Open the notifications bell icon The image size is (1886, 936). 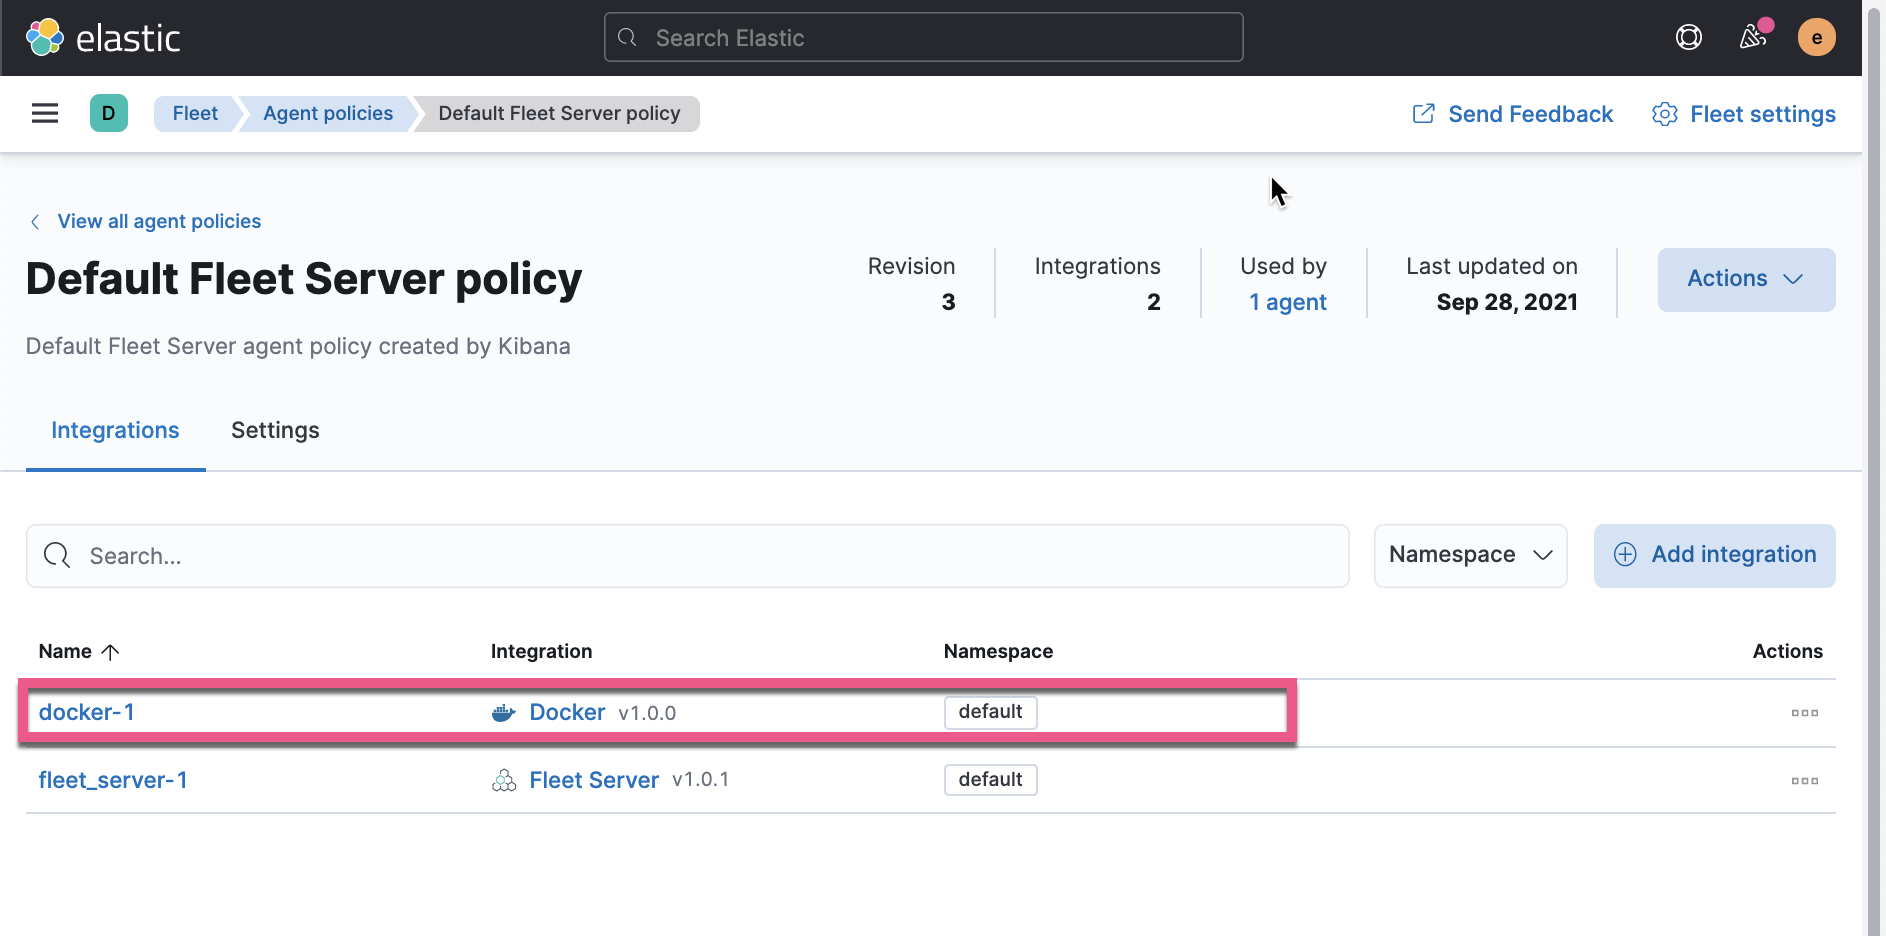point(1753,37)
